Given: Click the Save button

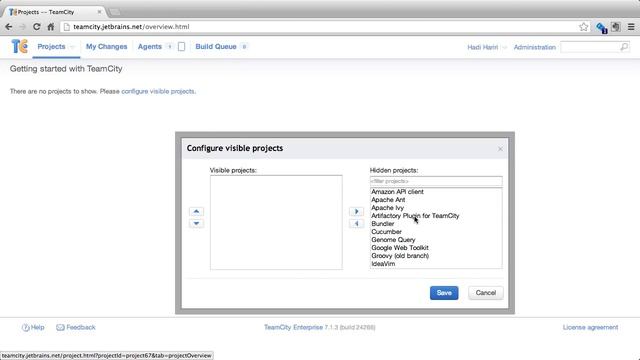Looking at the screenshot, I should point(444,293).
